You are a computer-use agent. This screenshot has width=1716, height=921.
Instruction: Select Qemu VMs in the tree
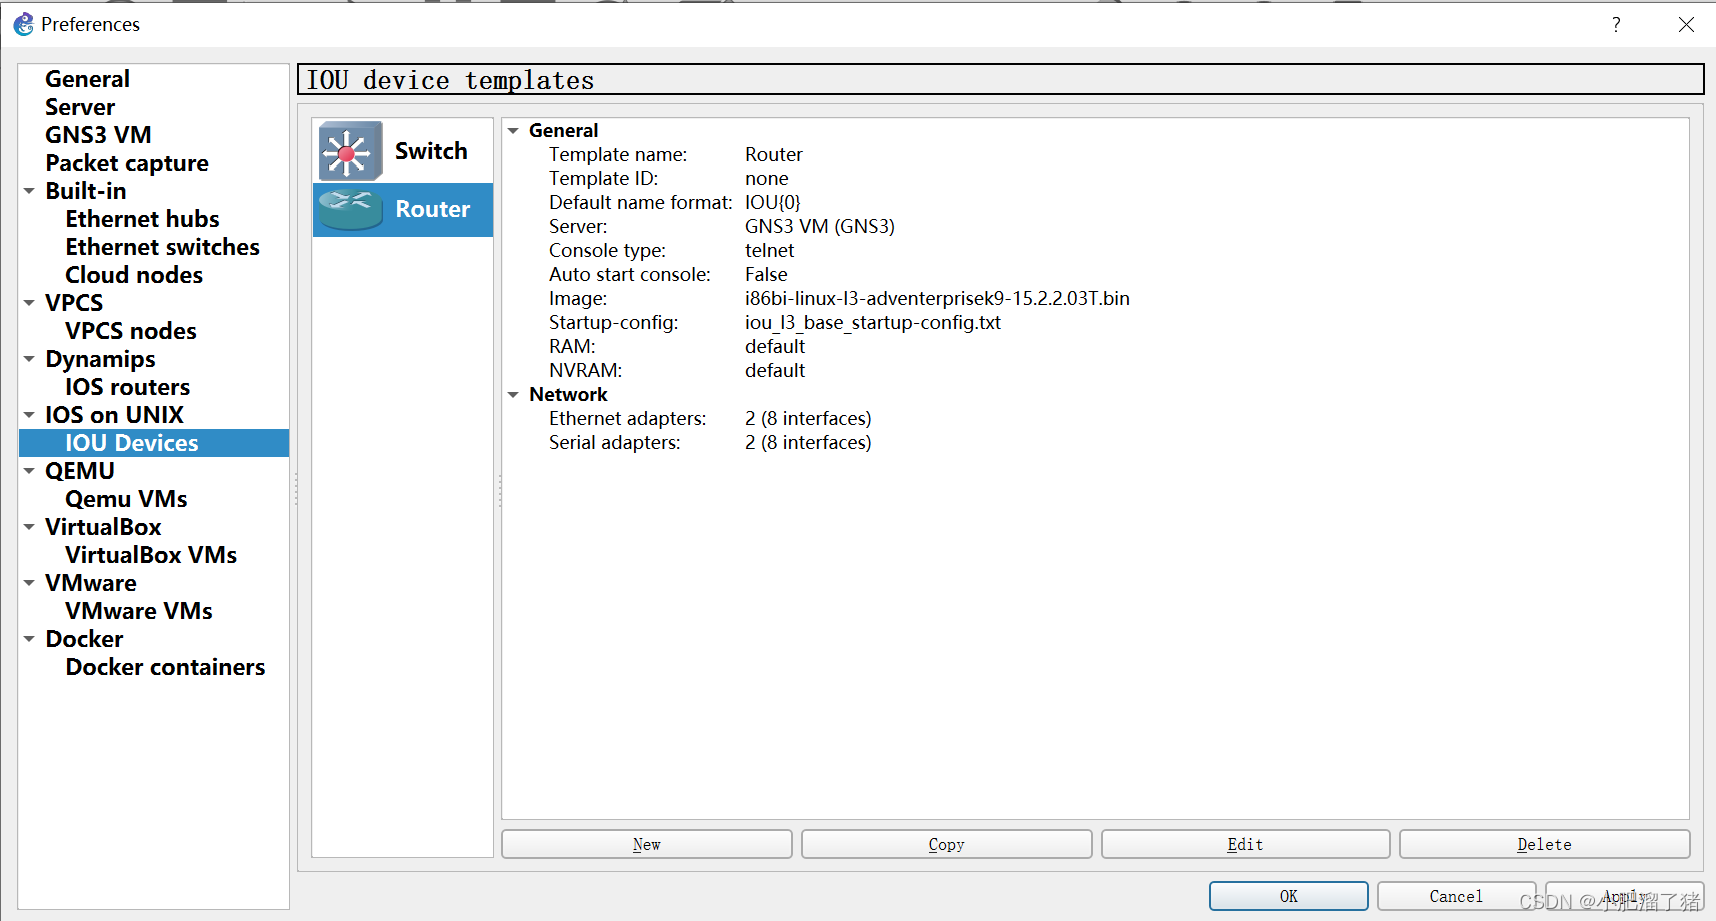126,499
